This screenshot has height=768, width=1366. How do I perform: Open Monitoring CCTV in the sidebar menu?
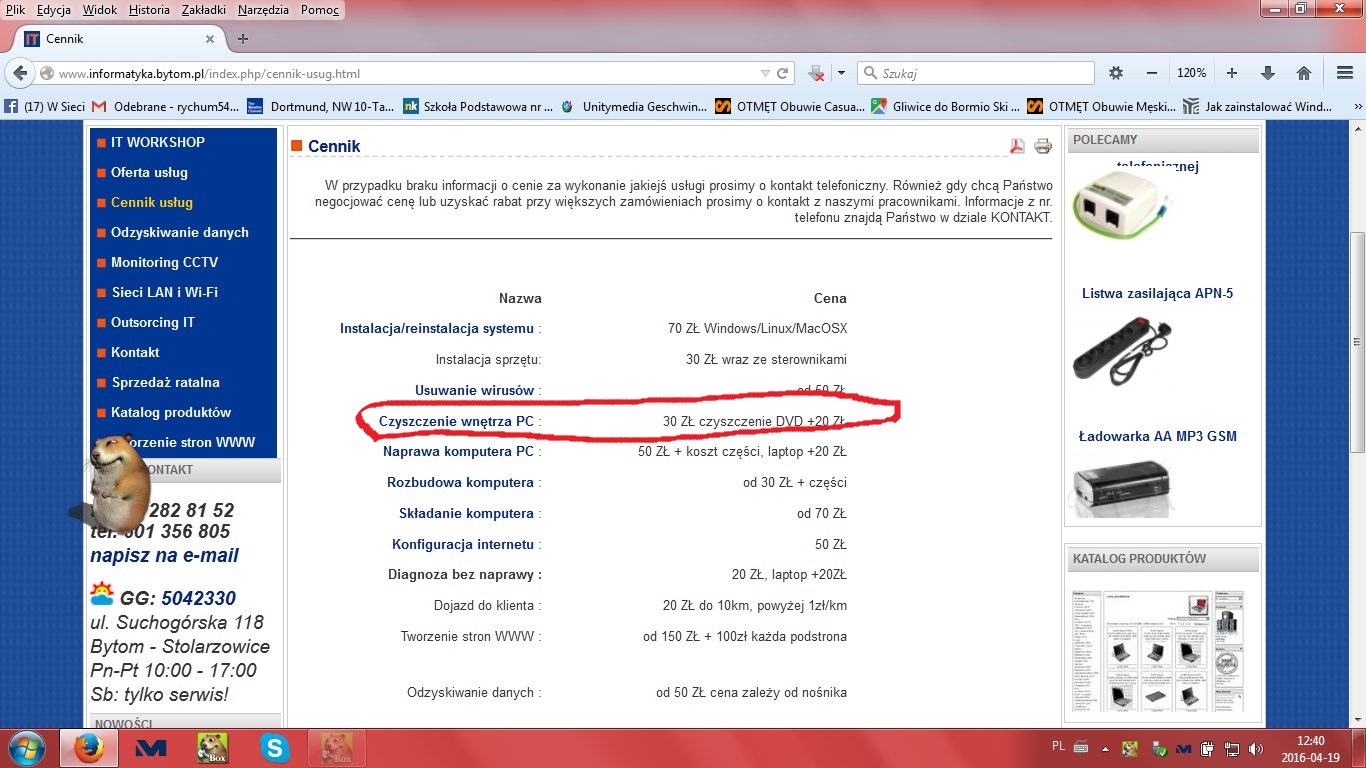coord(164,262)
